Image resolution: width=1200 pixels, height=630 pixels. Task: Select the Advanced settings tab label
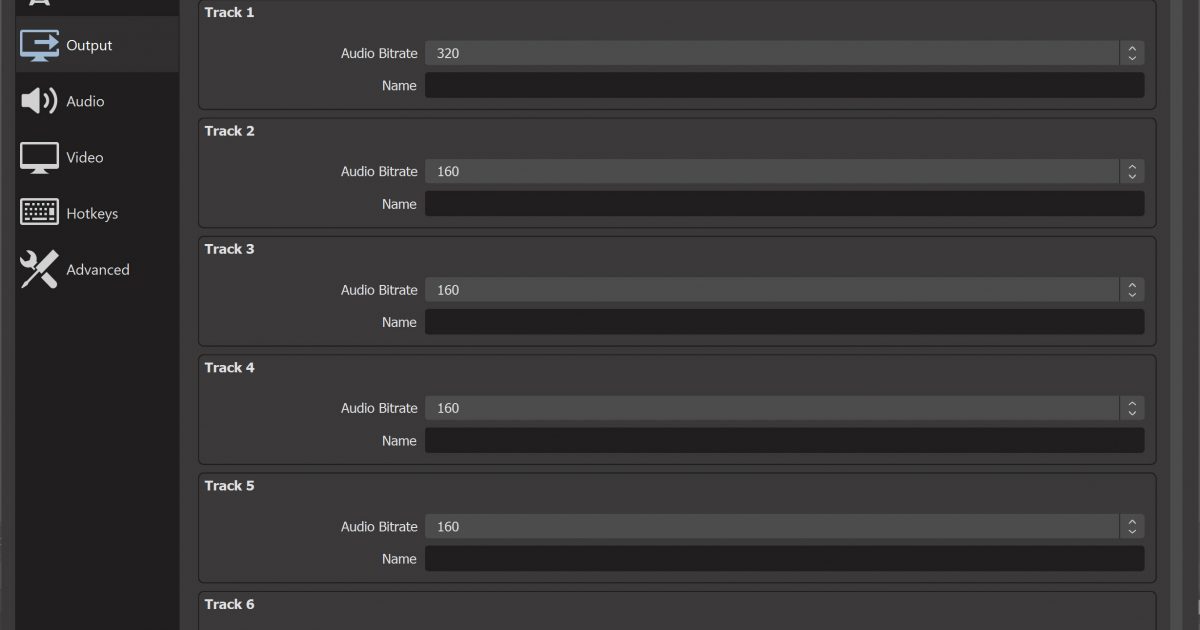(x=98, y=269)
